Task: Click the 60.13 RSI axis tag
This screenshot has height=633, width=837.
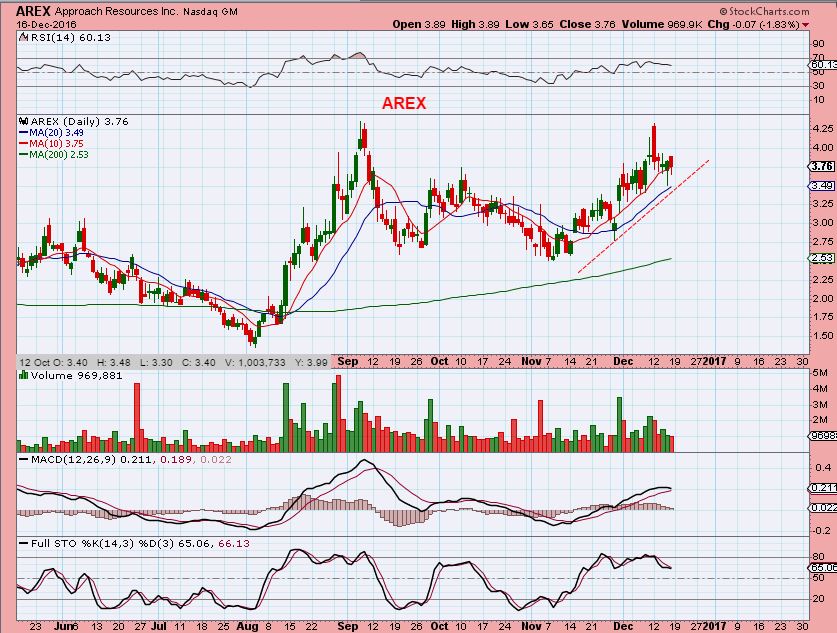Action: [823, 65]
